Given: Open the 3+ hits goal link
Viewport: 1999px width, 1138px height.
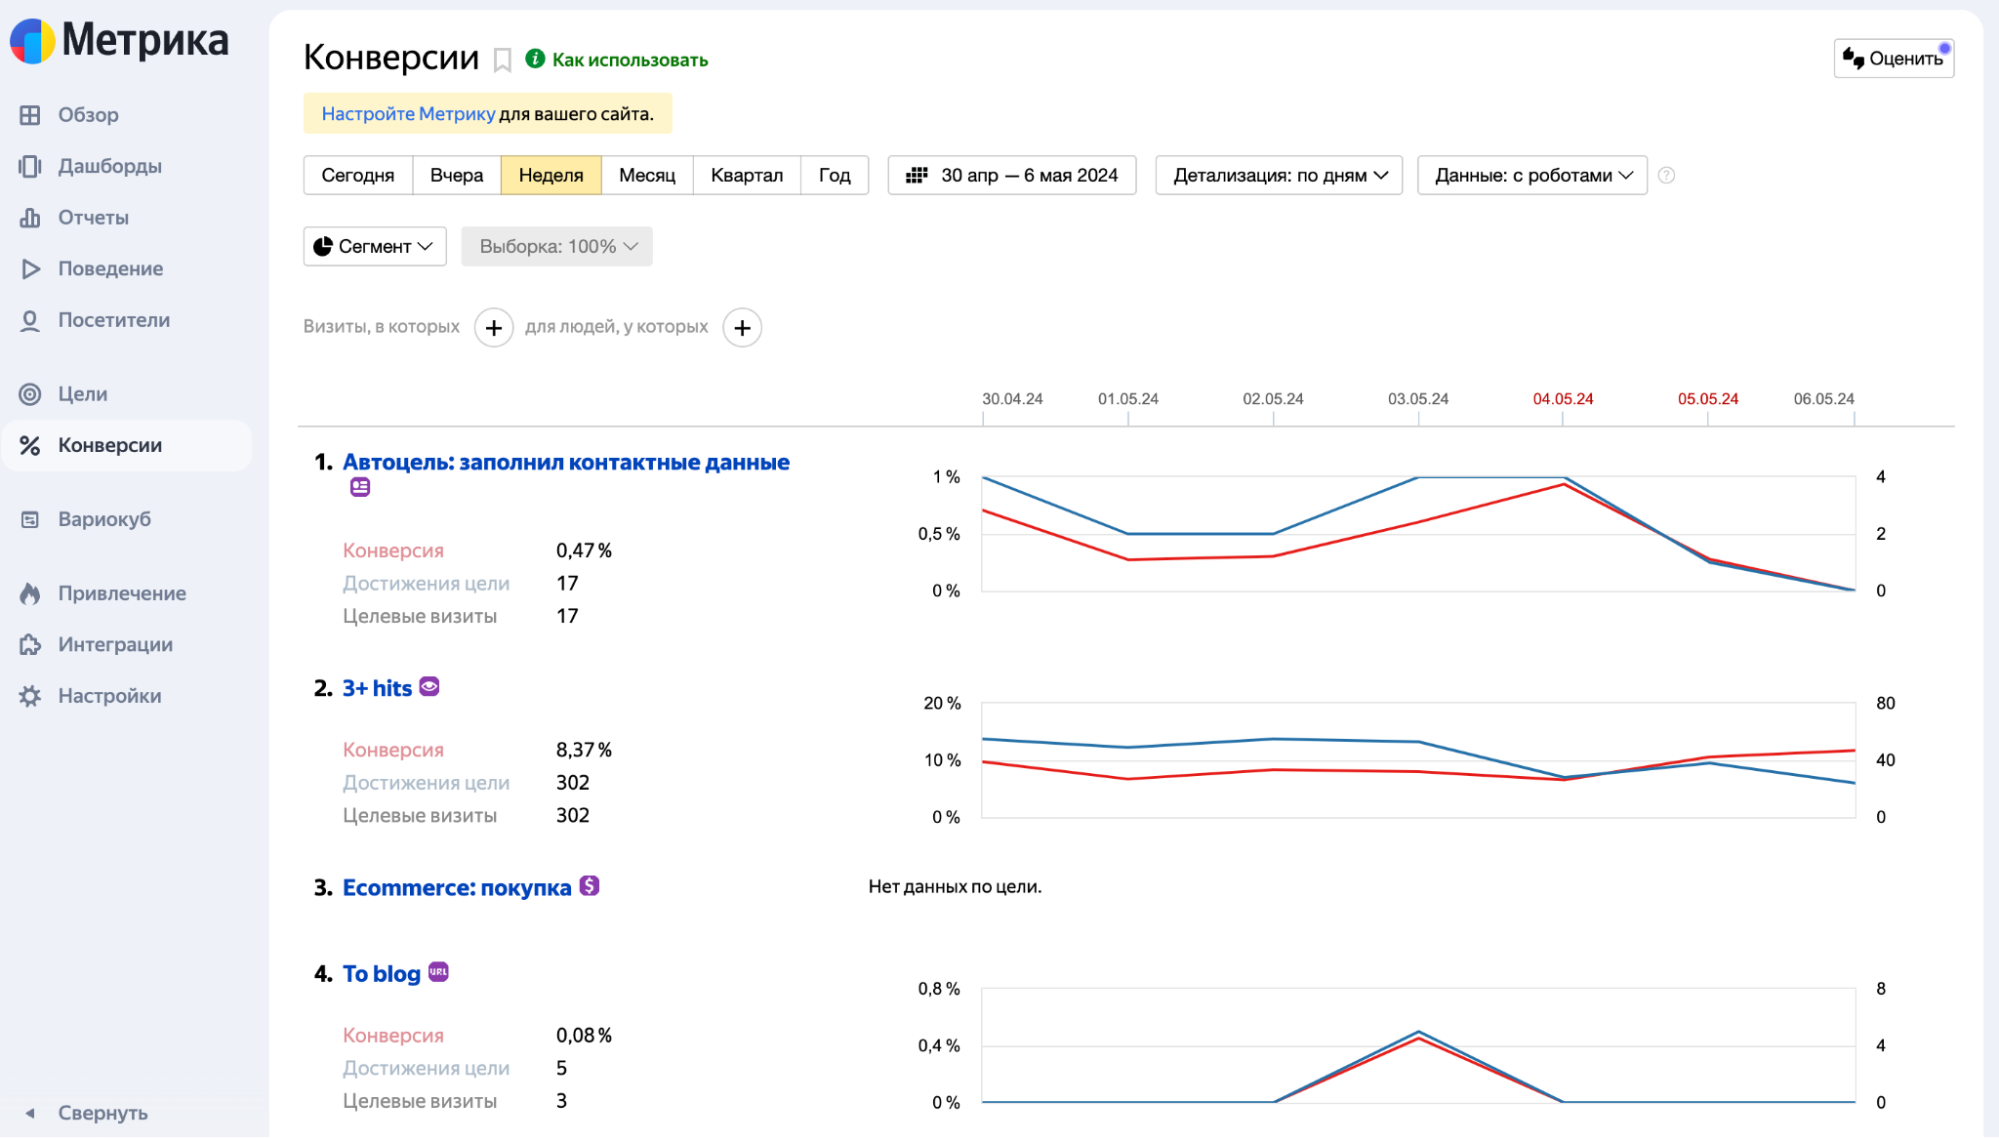Looking at the screenshot, I should (377, 688).
